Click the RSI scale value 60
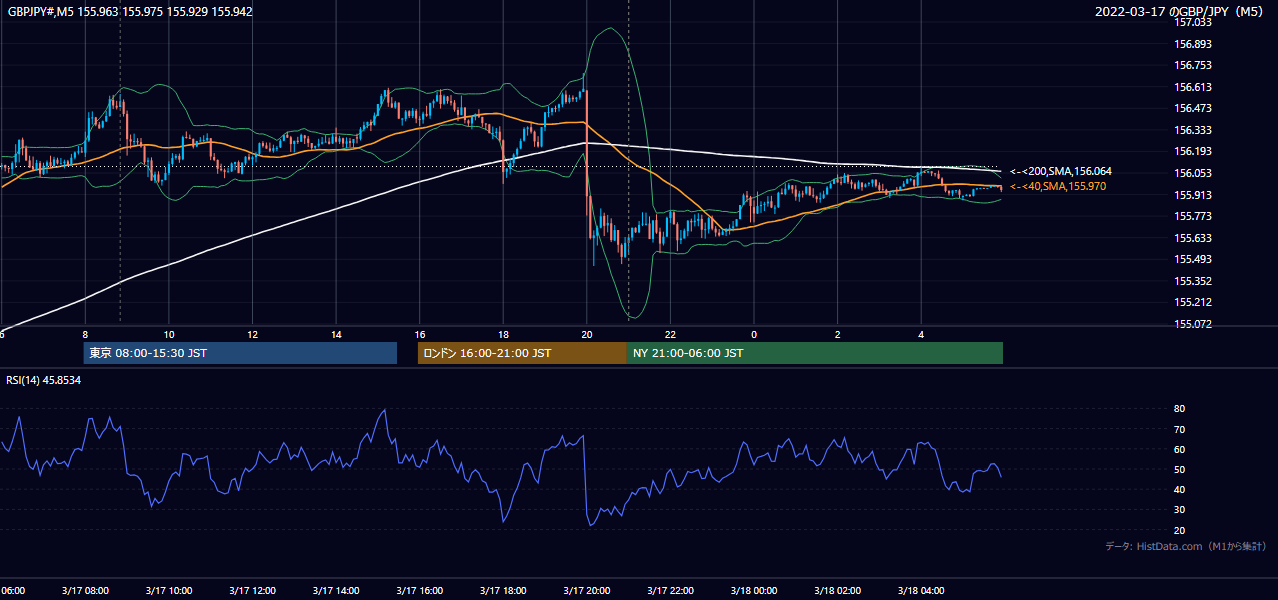The height and width of the screenshot is (600, 1278). click(x=1180, y=449)
